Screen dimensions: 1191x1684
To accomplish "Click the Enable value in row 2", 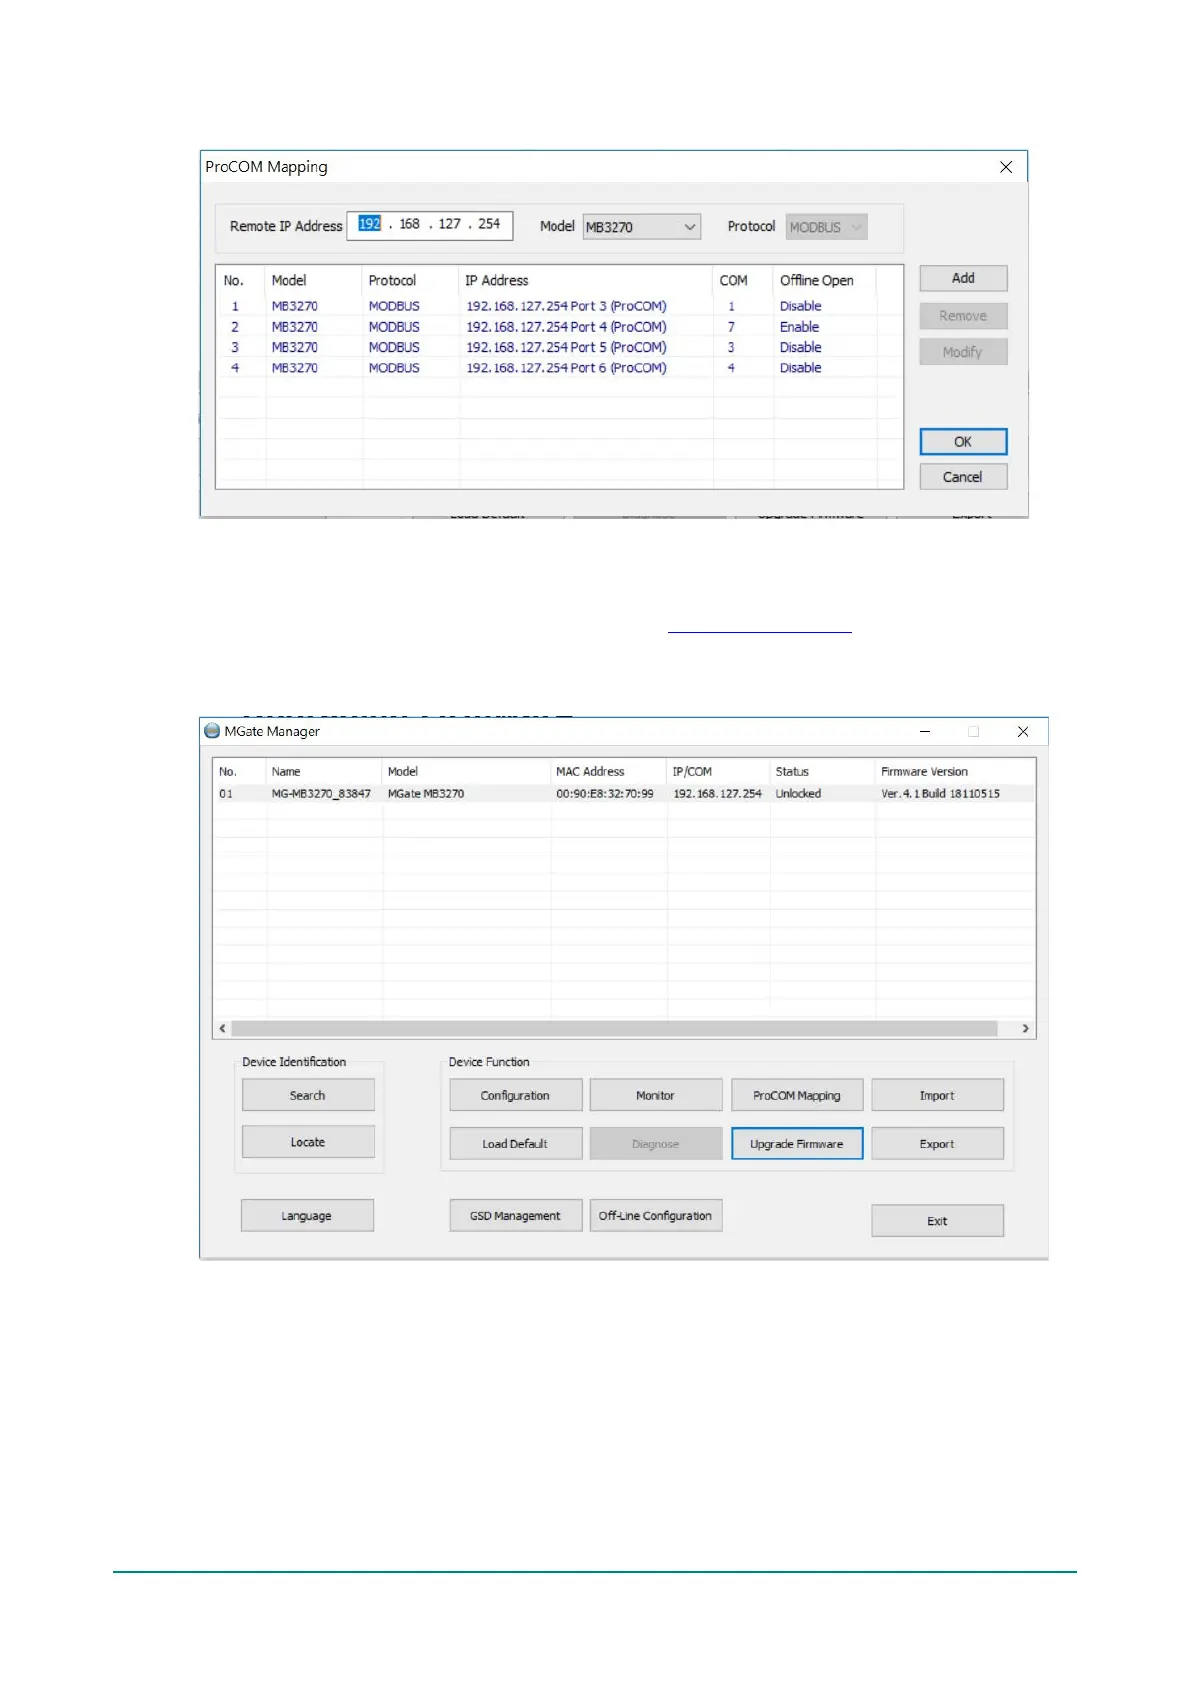I will click(799, 327).
